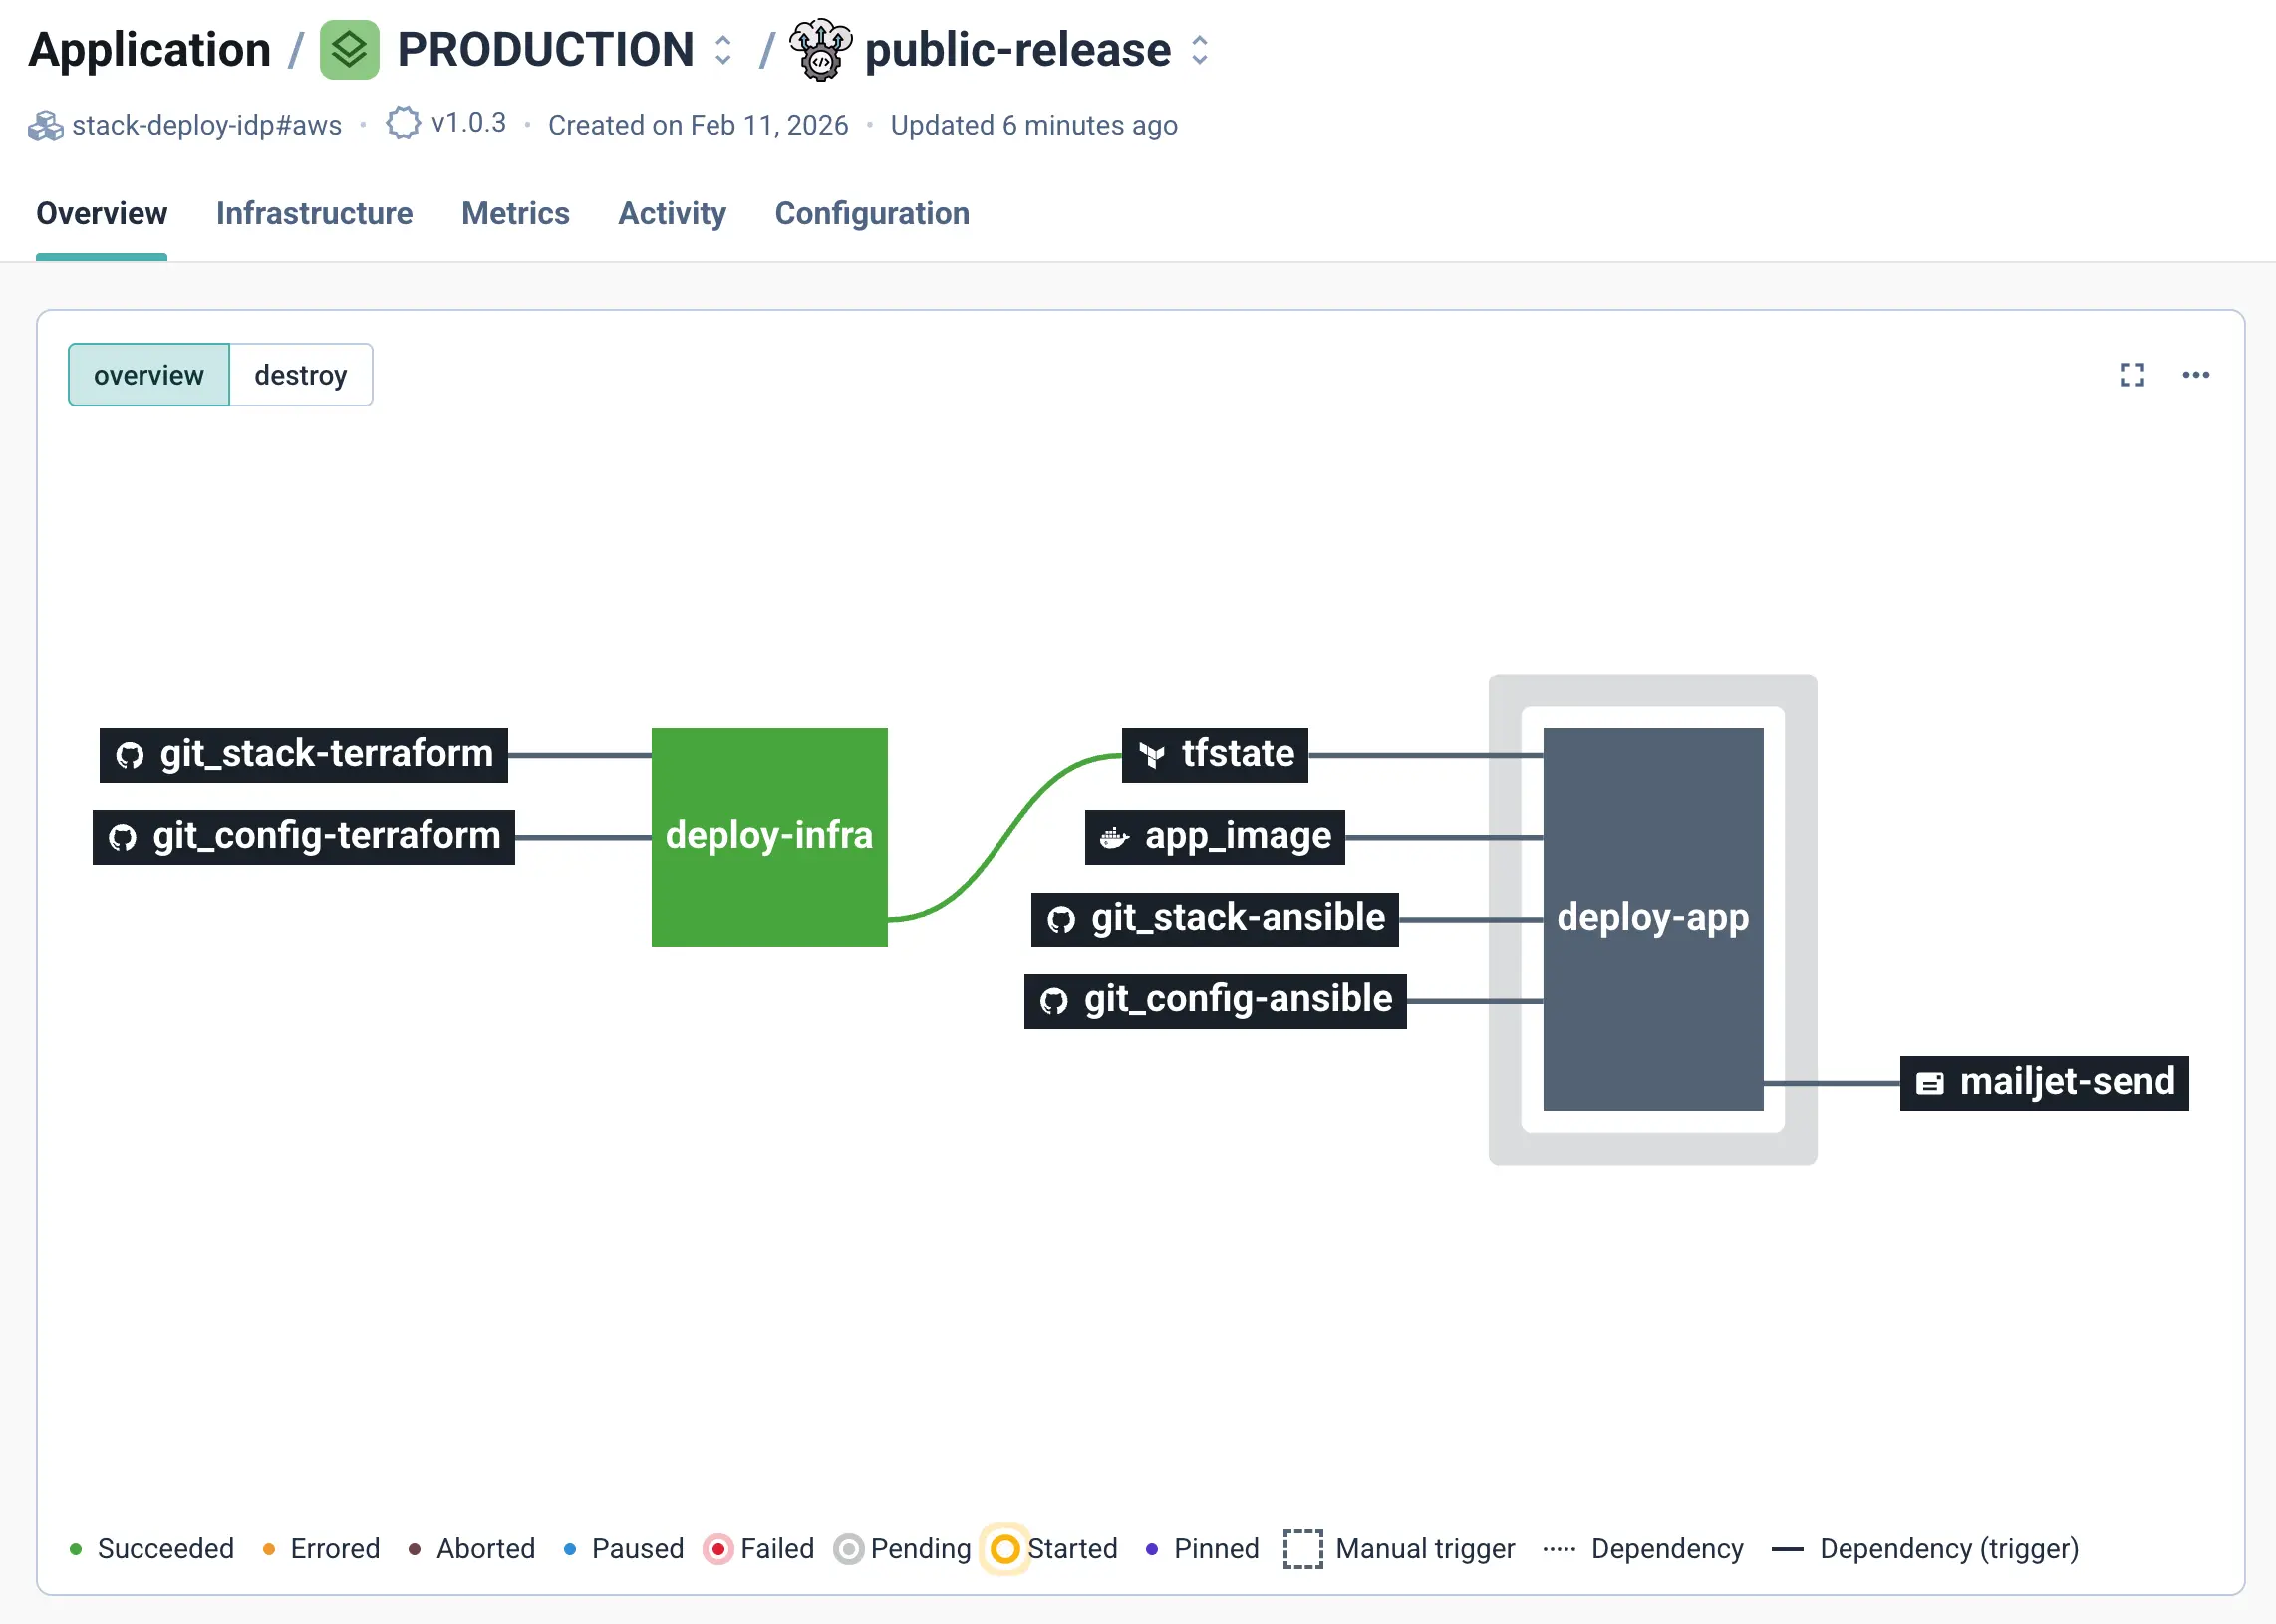Open the Infrastructure tab

(314, 213)
